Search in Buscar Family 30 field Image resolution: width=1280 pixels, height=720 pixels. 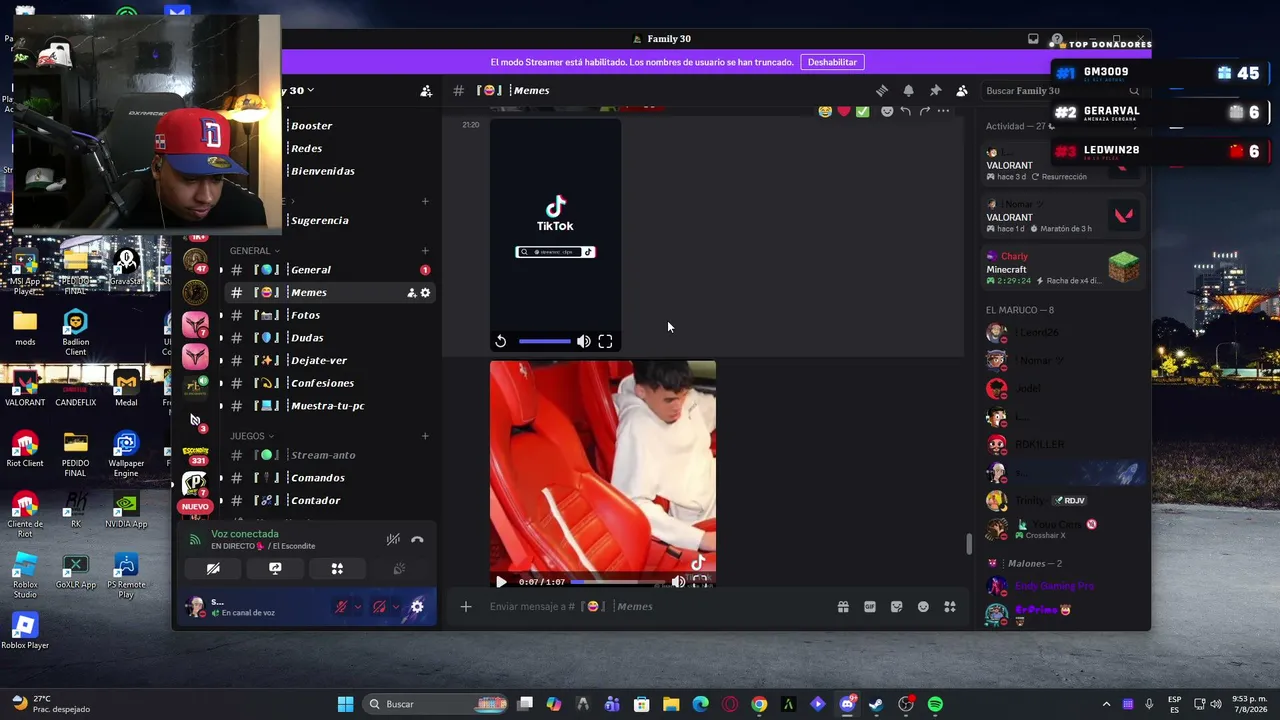click(x=1063, y=91)
